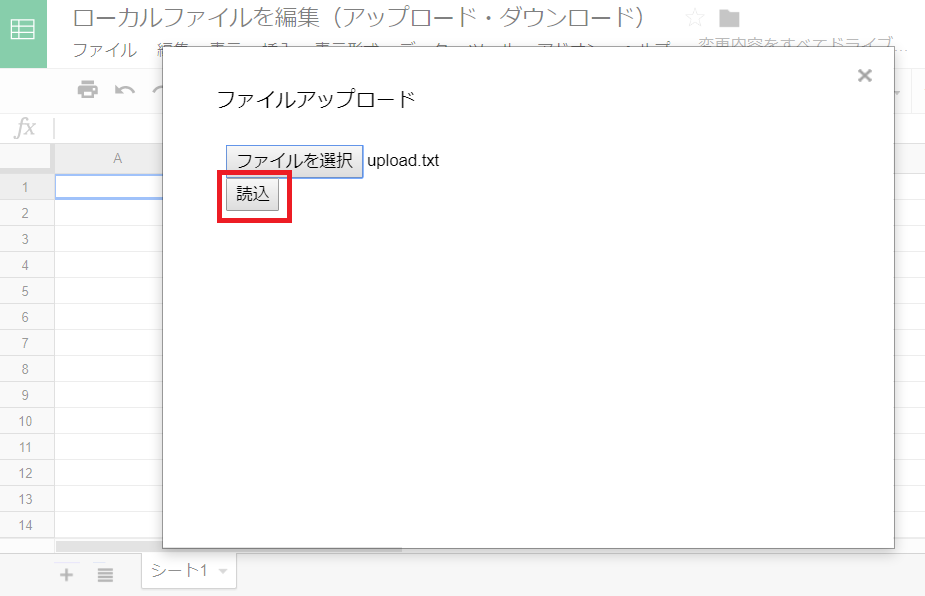Viewport: 925px width, 596px height.
Task: Open the all sheets list icon
Action: 105,574
